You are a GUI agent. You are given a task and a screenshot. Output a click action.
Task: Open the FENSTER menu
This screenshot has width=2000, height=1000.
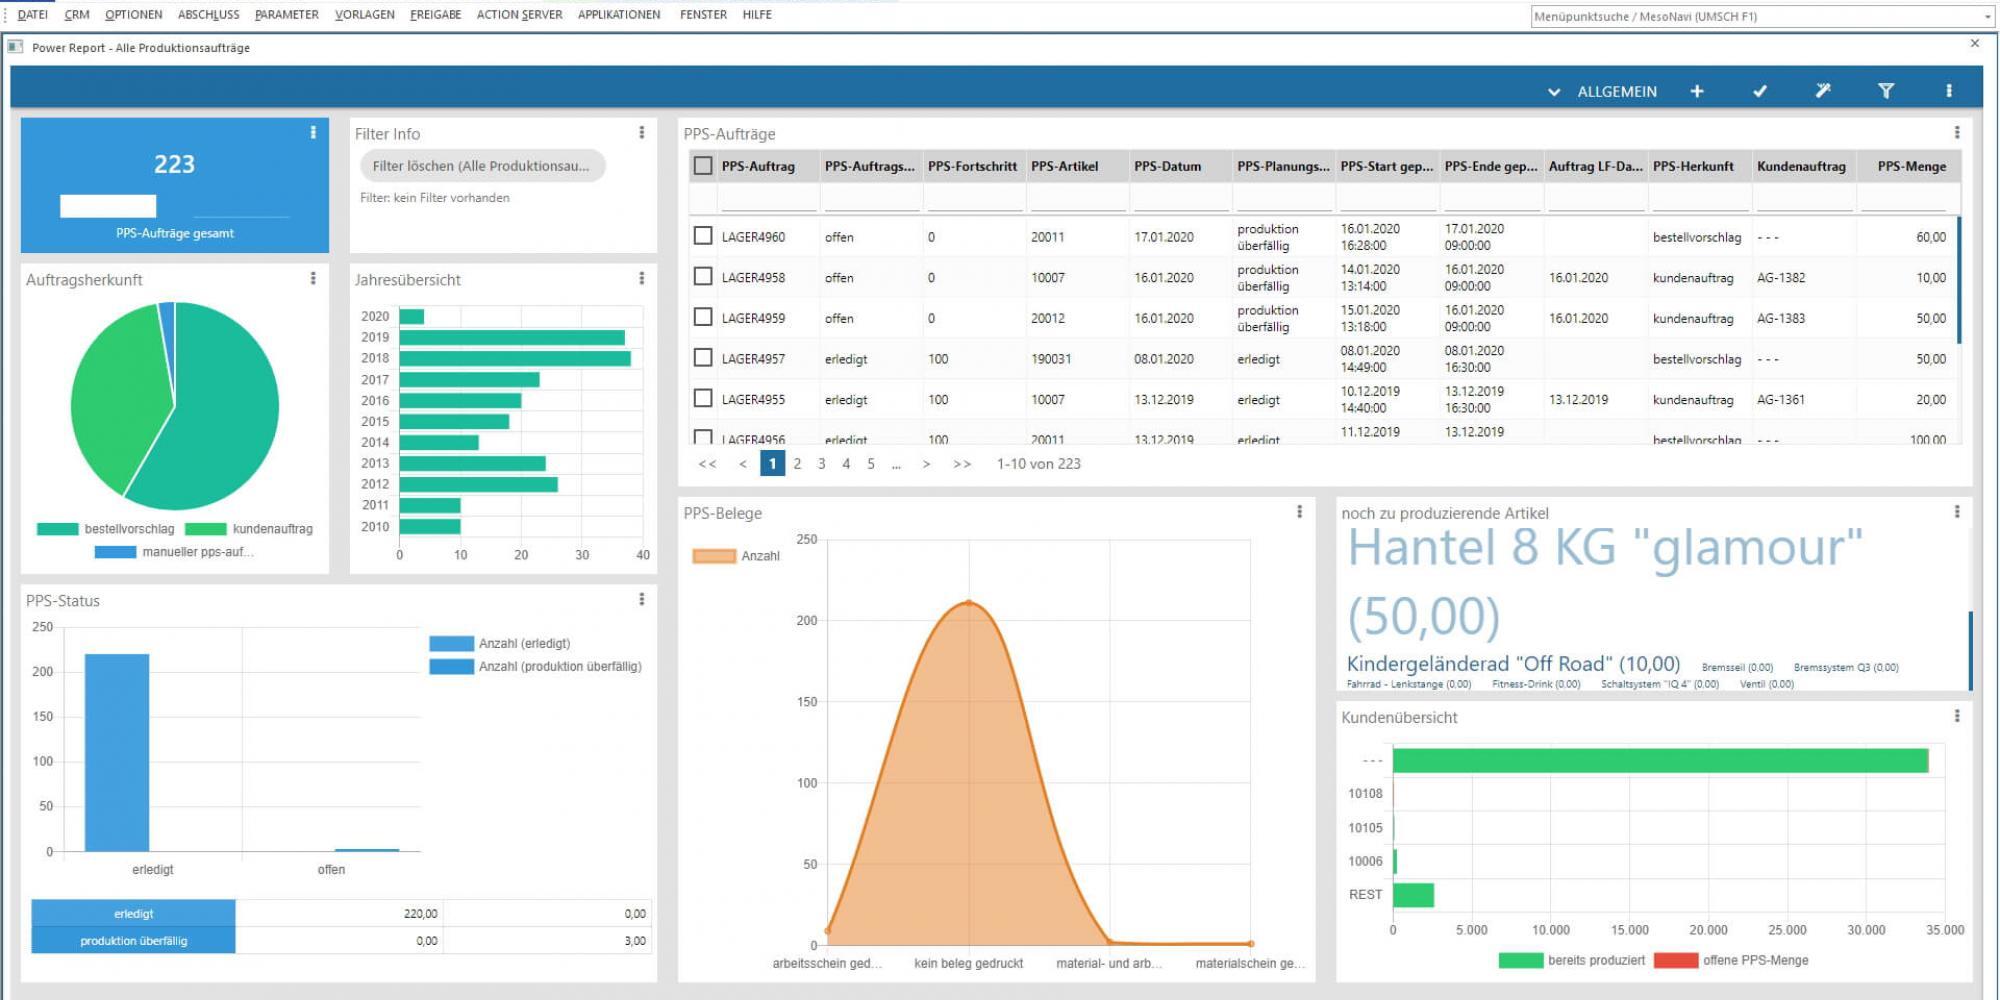tap(703, 15)
